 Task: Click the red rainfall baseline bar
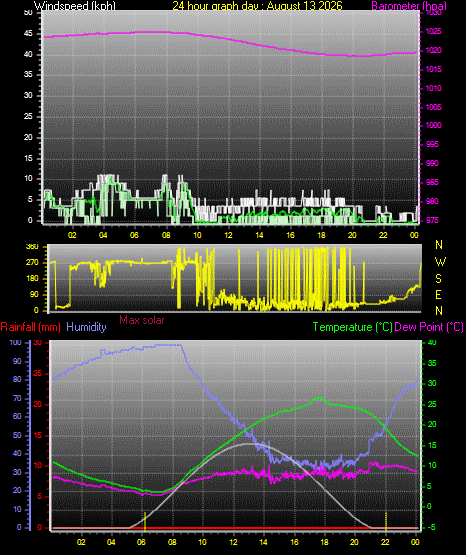tap(235, 528)
